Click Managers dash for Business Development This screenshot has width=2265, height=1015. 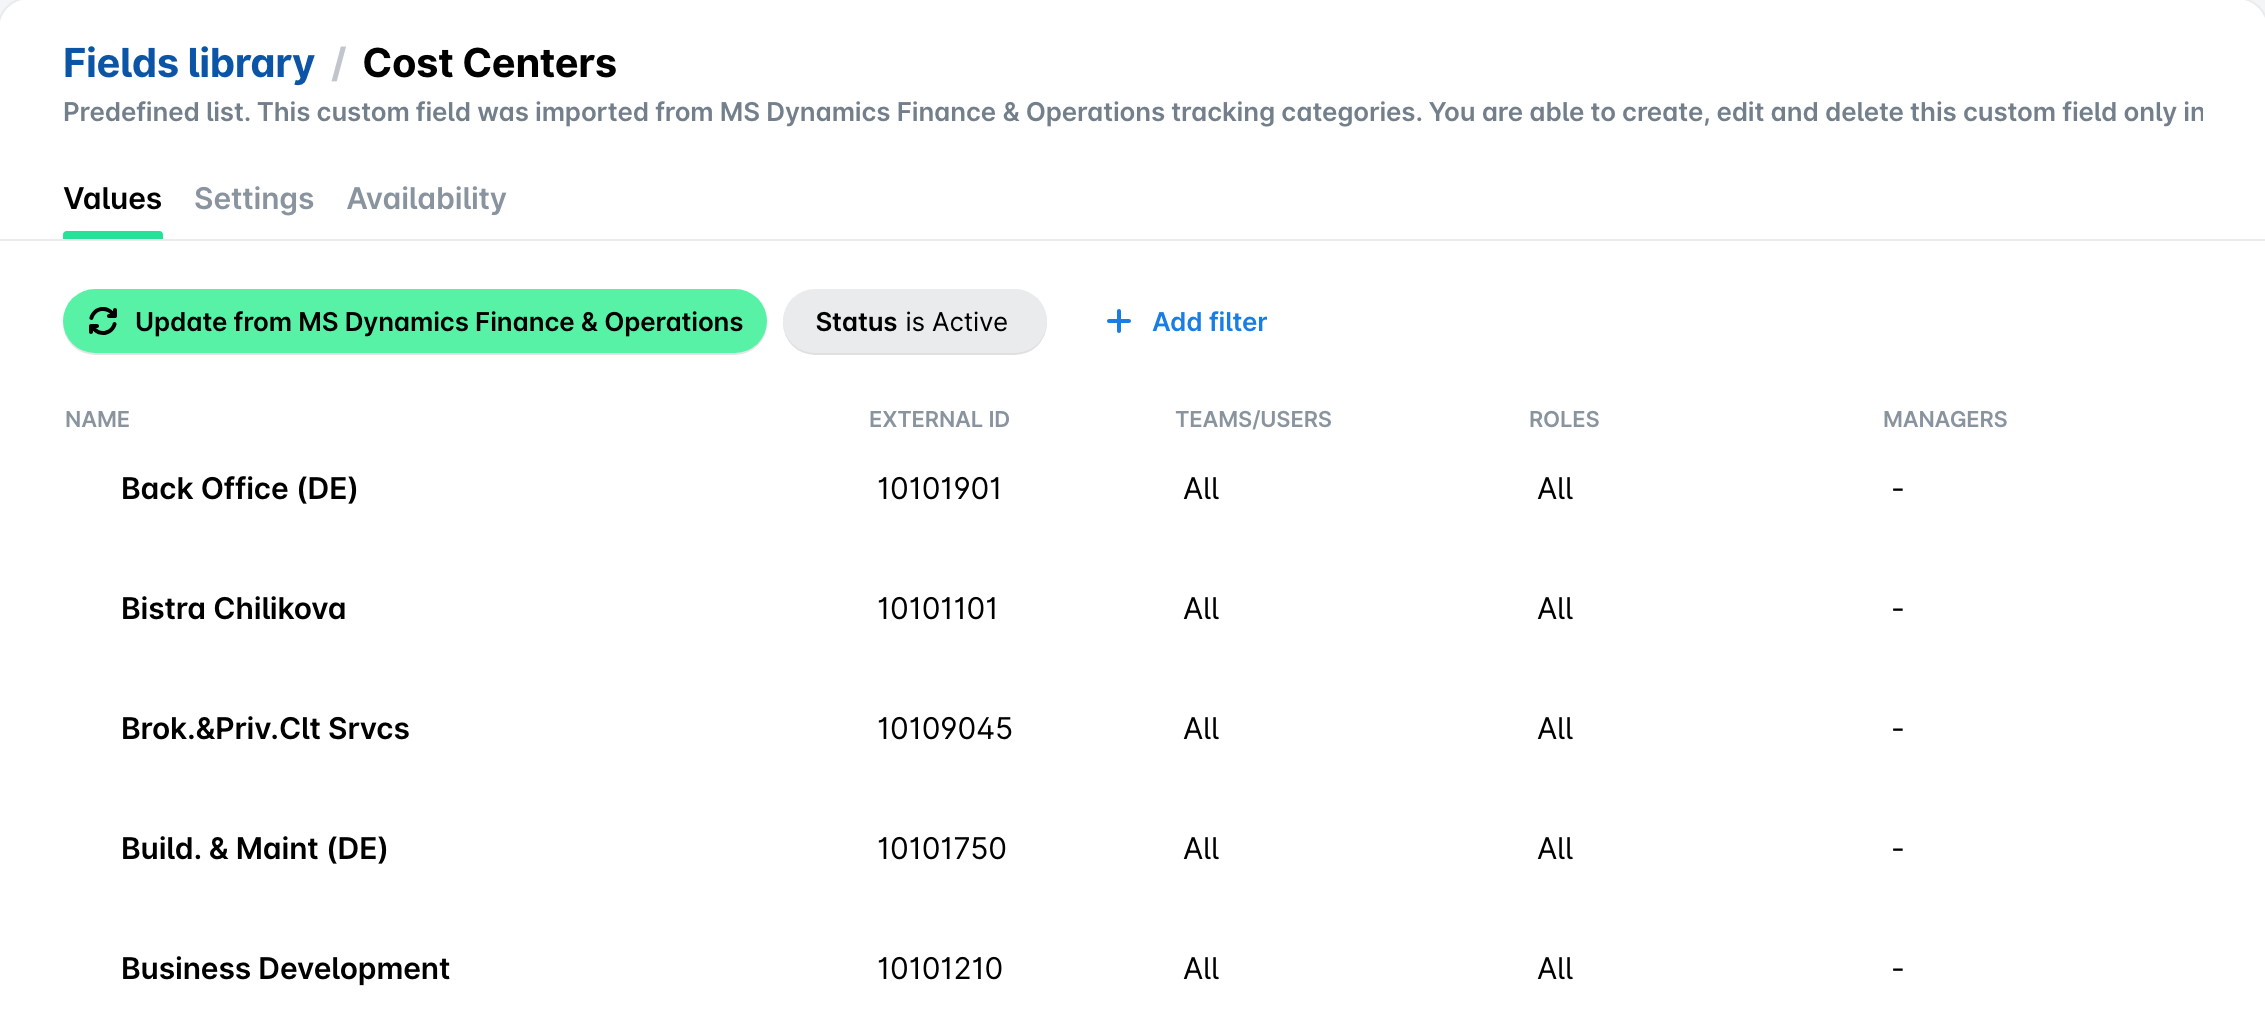click(1897, 969)
